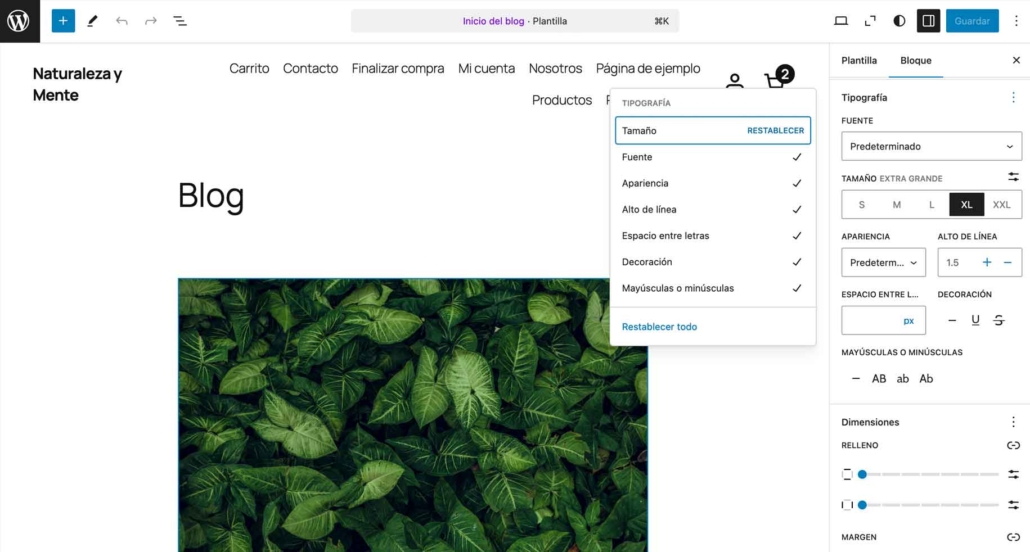
Task: Toggle the settings sidebar panel icon
Action: (928, 21)
